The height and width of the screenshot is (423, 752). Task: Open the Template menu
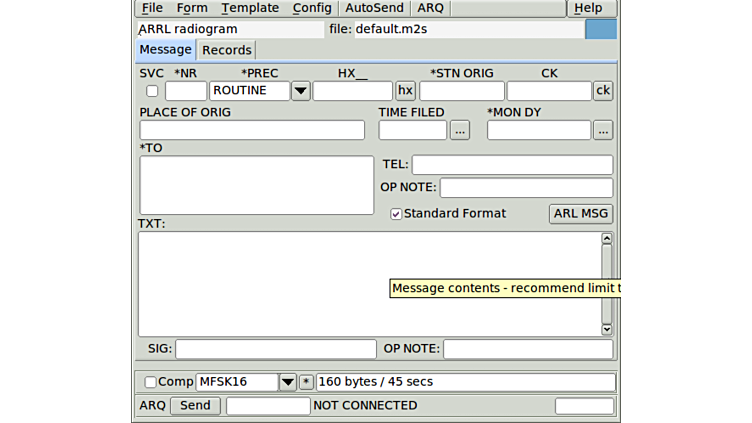pyautogui.click(x=250, y=8)
